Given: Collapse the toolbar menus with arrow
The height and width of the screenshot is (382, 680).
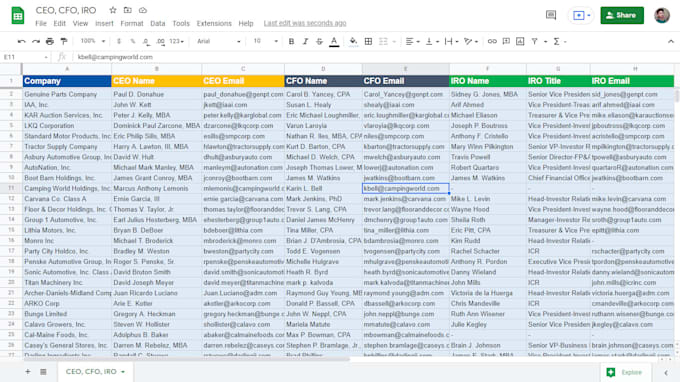Looking at the screenshot, I should pos(670,41).
